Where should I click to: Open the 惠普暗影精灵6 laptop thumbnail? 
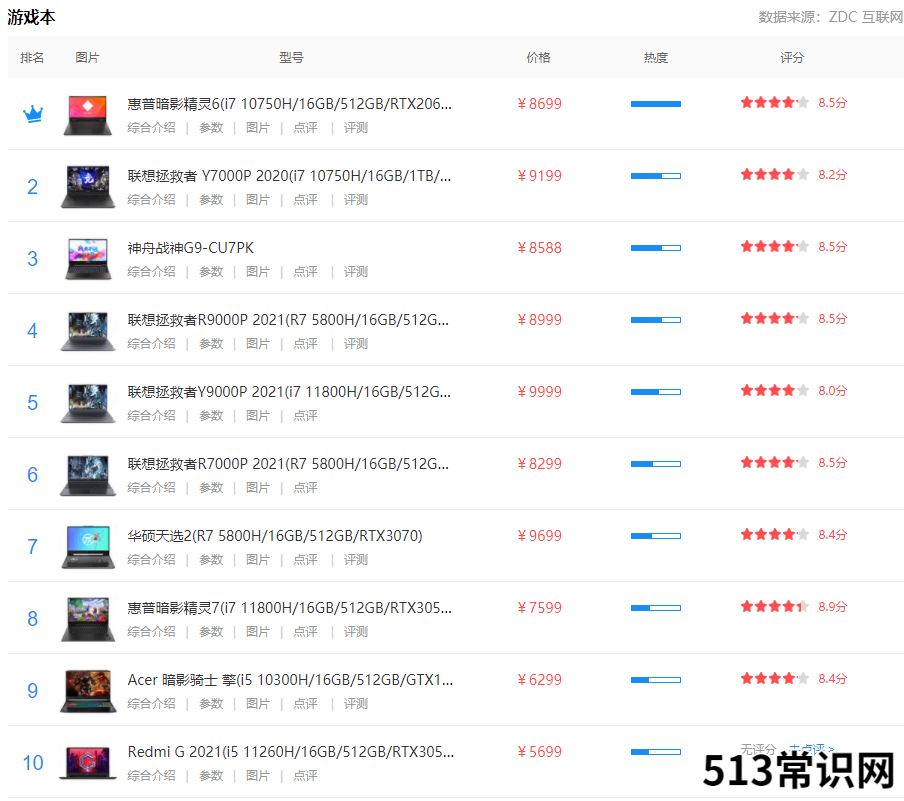click(88, 115)
